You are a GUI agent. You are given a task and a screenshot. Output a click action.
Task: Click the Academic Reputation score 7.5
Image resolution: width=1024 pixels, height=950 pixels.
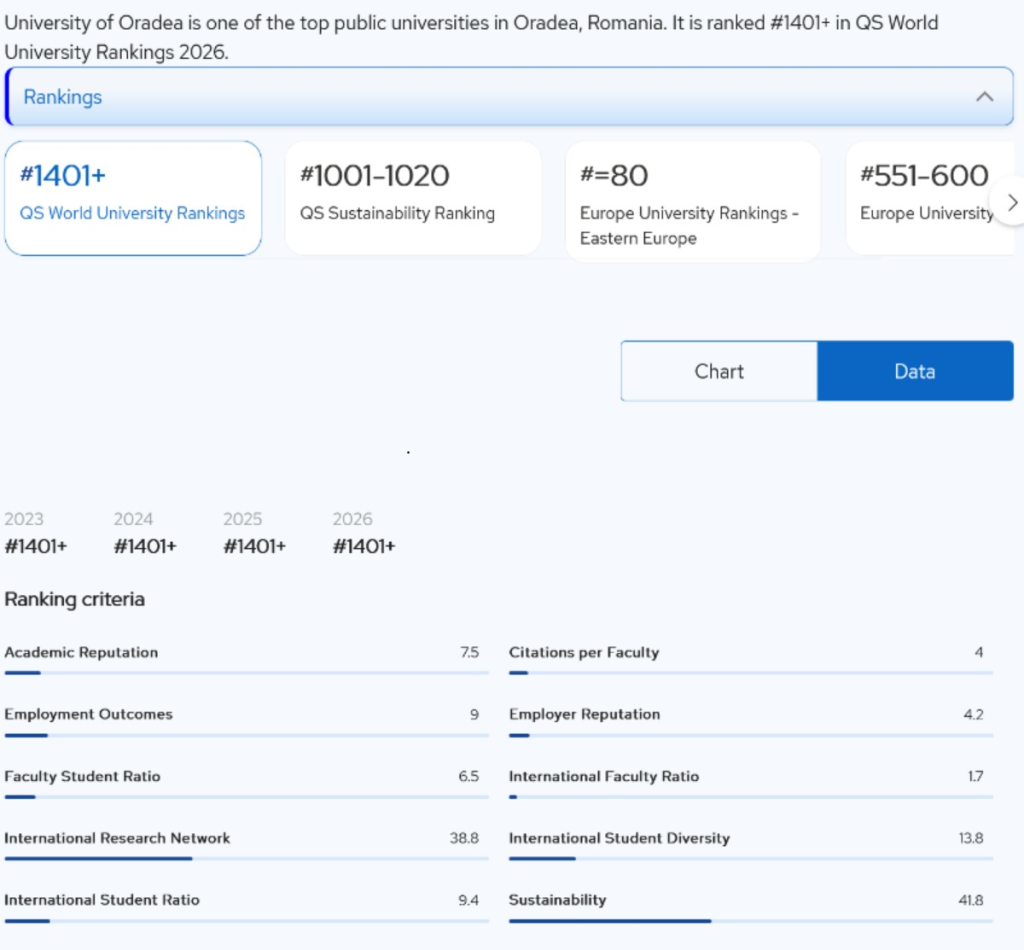coord(470,652)
